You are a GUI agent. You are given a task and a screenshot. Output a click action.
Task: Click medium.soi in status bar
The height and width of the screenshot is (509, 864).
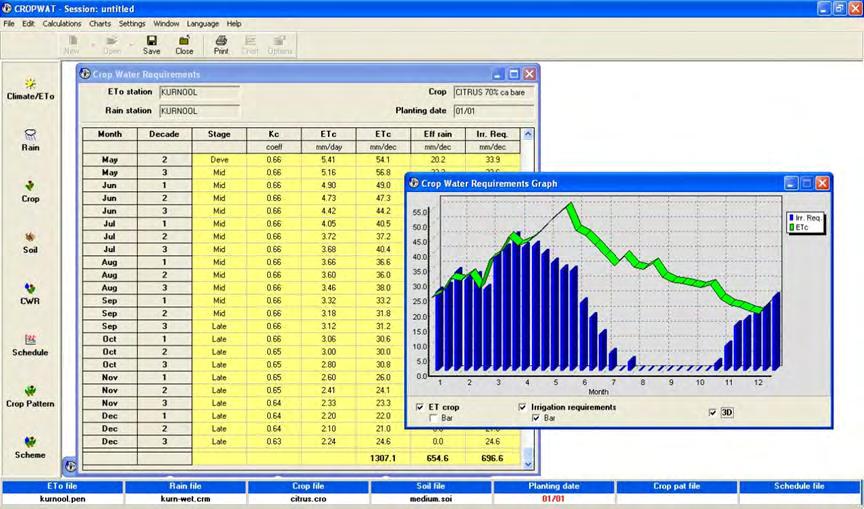click(x=431, y=499)
